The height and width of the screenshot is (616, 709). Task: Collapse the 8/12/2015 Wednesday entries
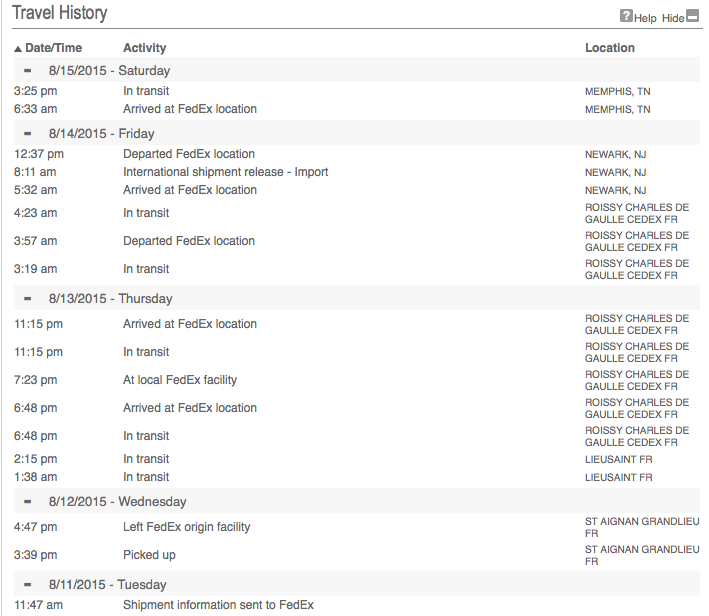(28, 502)
